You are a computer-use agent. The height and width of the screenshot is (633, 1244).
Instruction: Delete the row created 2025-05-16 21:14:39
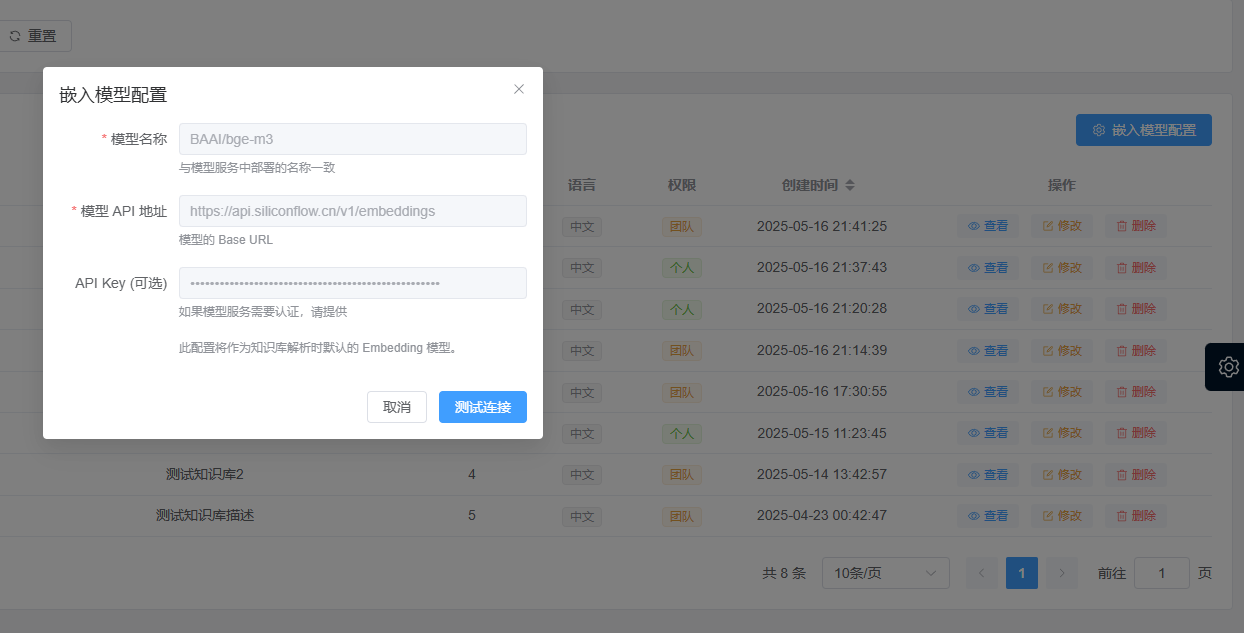tap(1136, 351)
